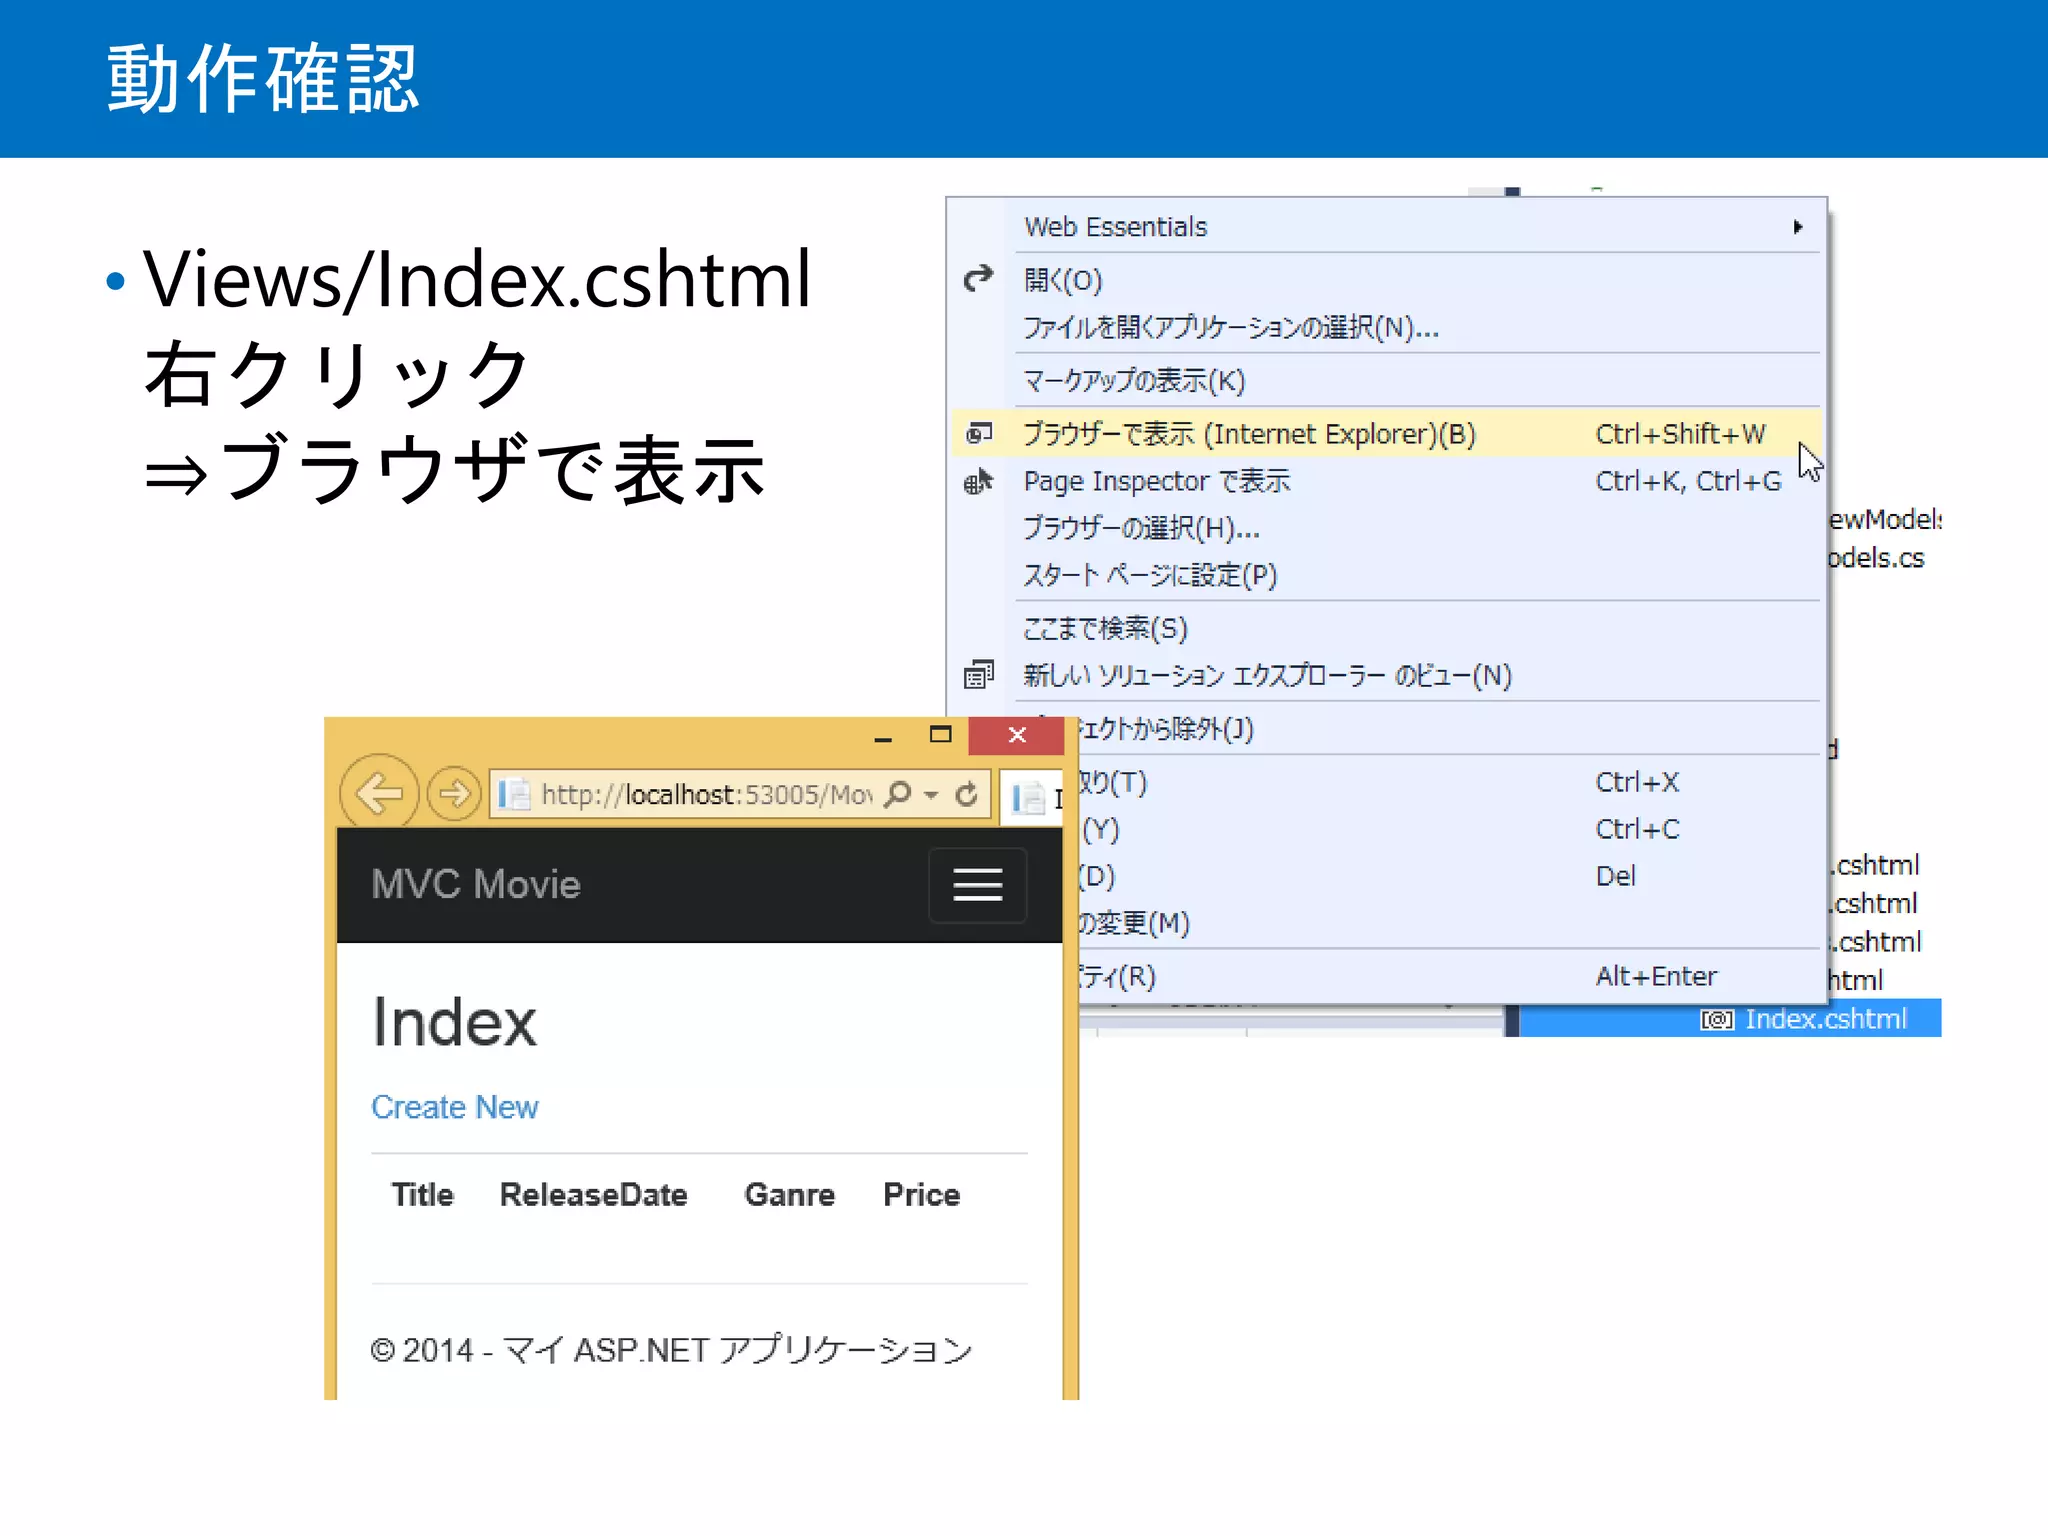Toggle the hamburger navigation menu
2048x1536 pixels.
pyautogui.click(x=977, y=885)
